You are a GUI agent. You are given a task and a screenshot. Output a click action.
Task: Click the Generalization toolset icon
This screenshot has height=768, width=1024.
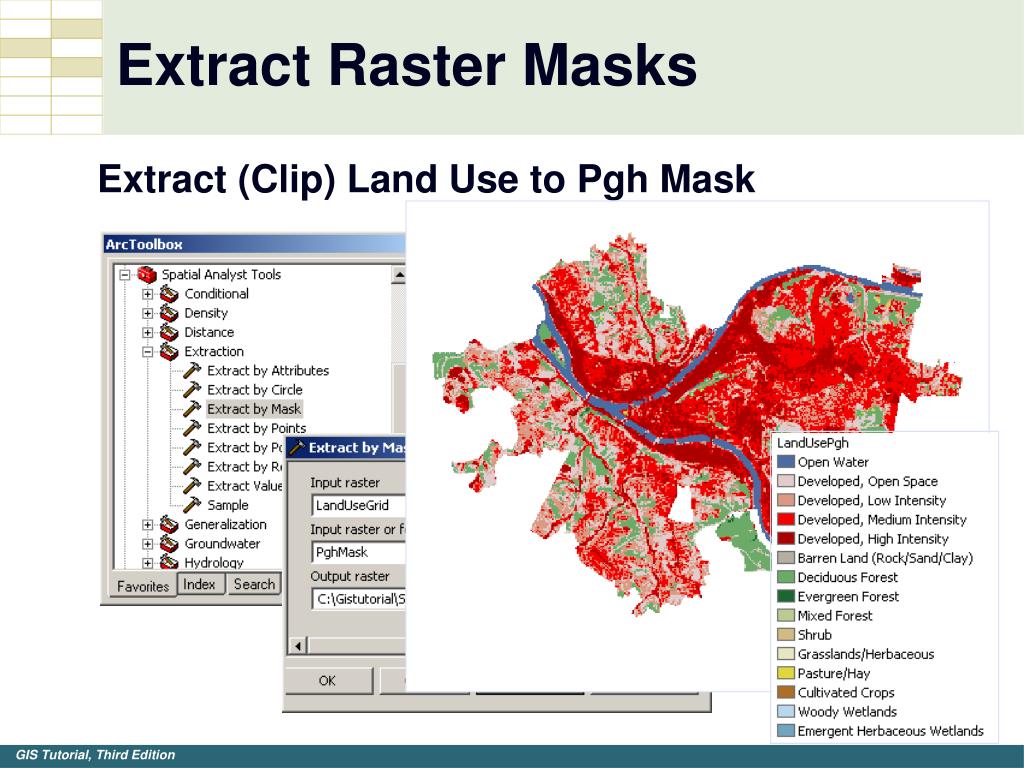(169, 524)
